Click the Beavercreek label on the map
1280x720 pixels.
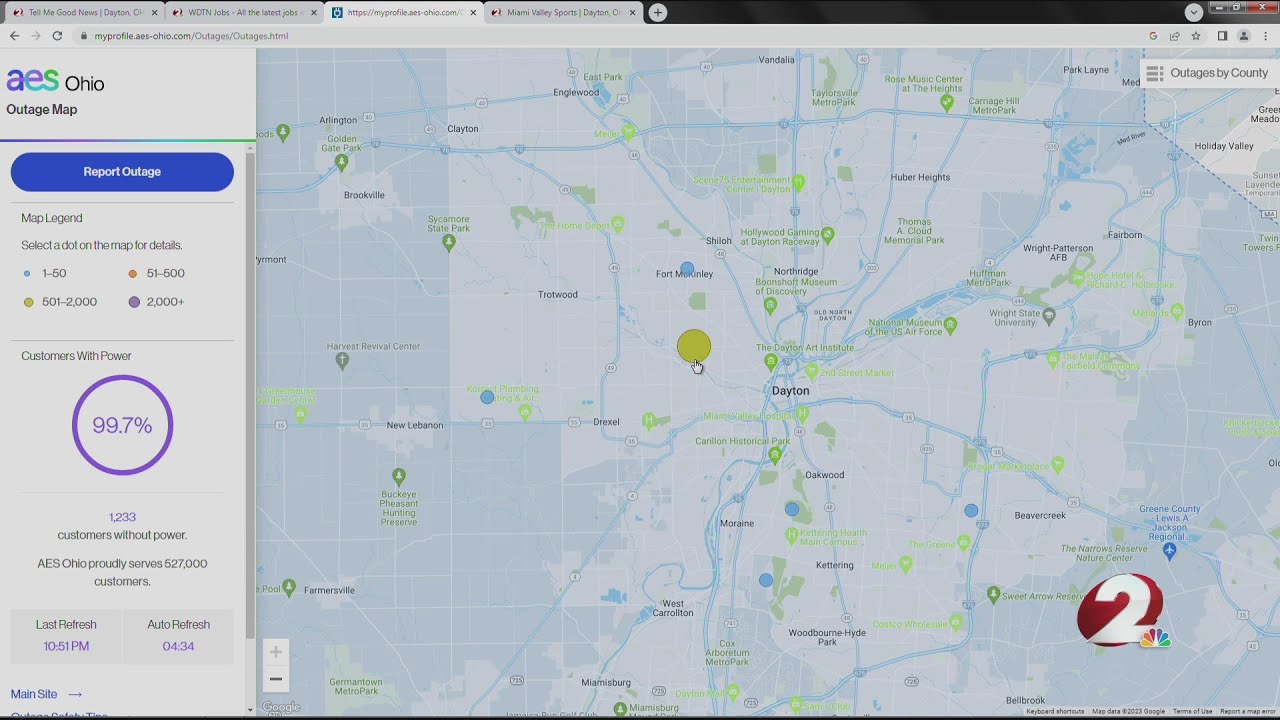point(1040,516)
